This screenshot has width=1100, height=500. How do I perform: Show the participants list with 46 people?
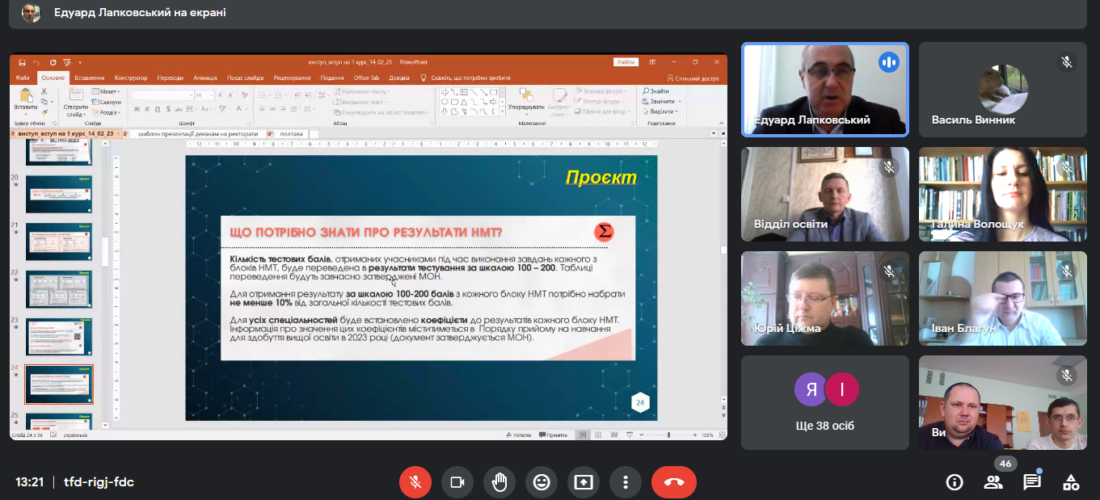[993, 482]
